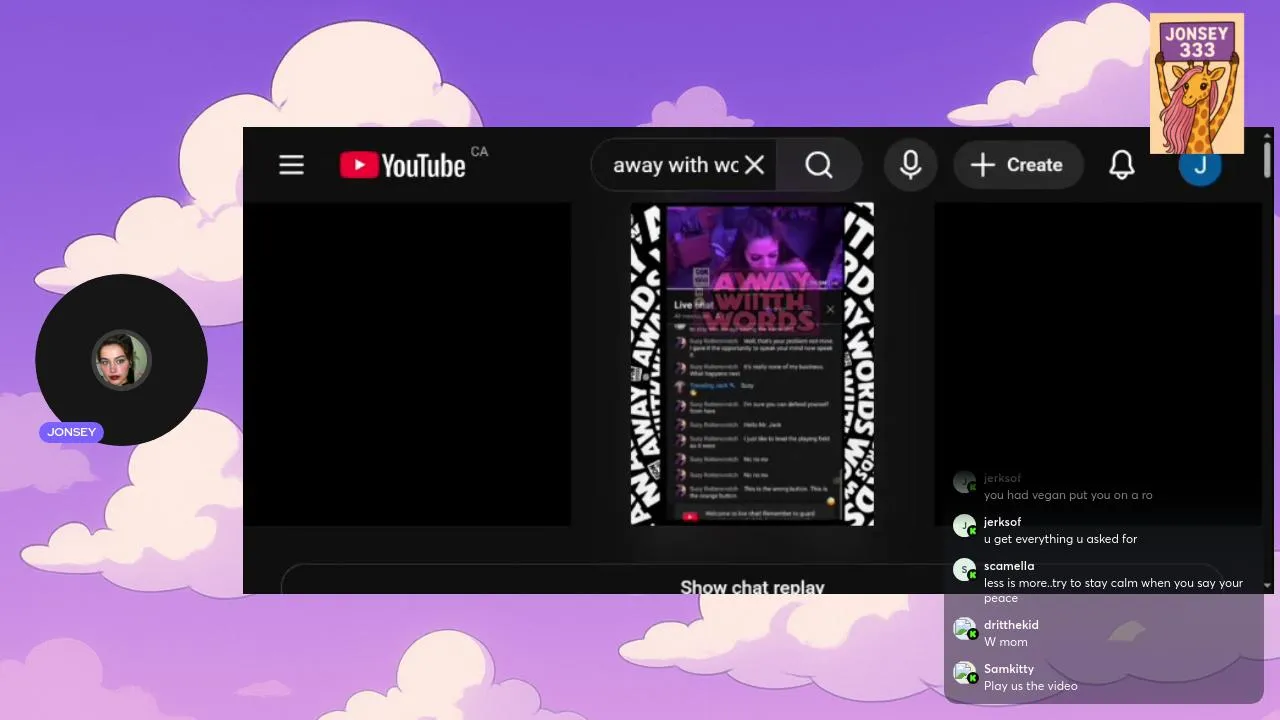Click chat username scamella
Screen dimensions: 1280x720
(1009, 566)
